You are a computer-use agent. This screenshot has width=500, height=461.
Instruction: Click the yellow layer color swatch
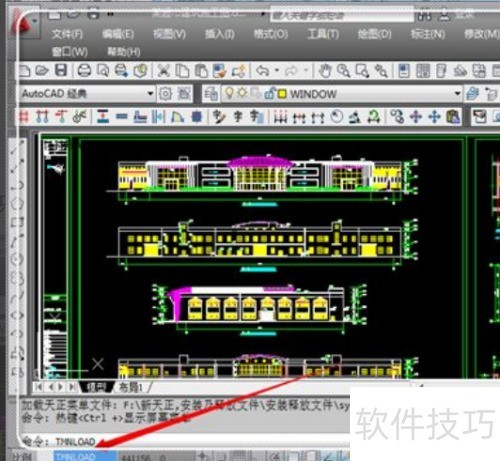pos(282,94)
